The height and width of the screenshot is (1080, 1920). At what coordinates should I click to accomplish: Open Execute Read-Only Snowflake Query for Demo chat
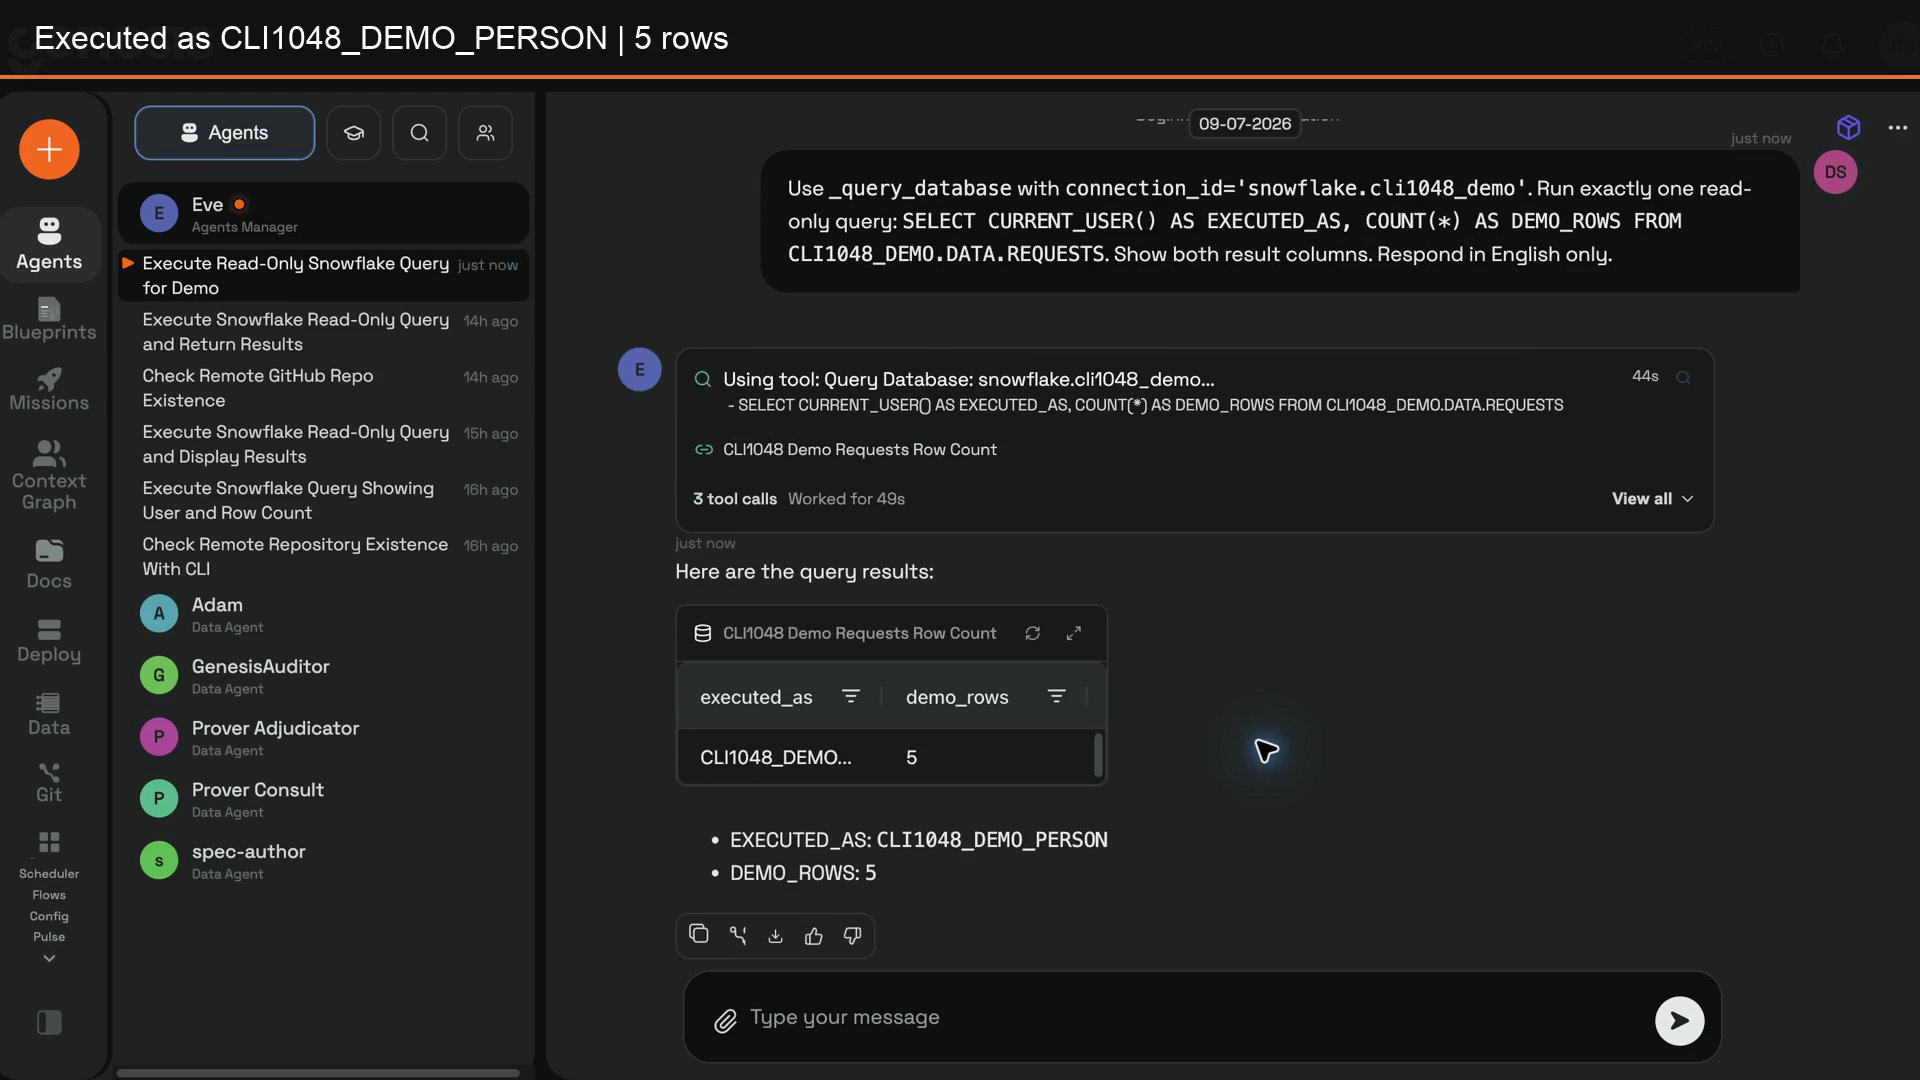point(324,275)
